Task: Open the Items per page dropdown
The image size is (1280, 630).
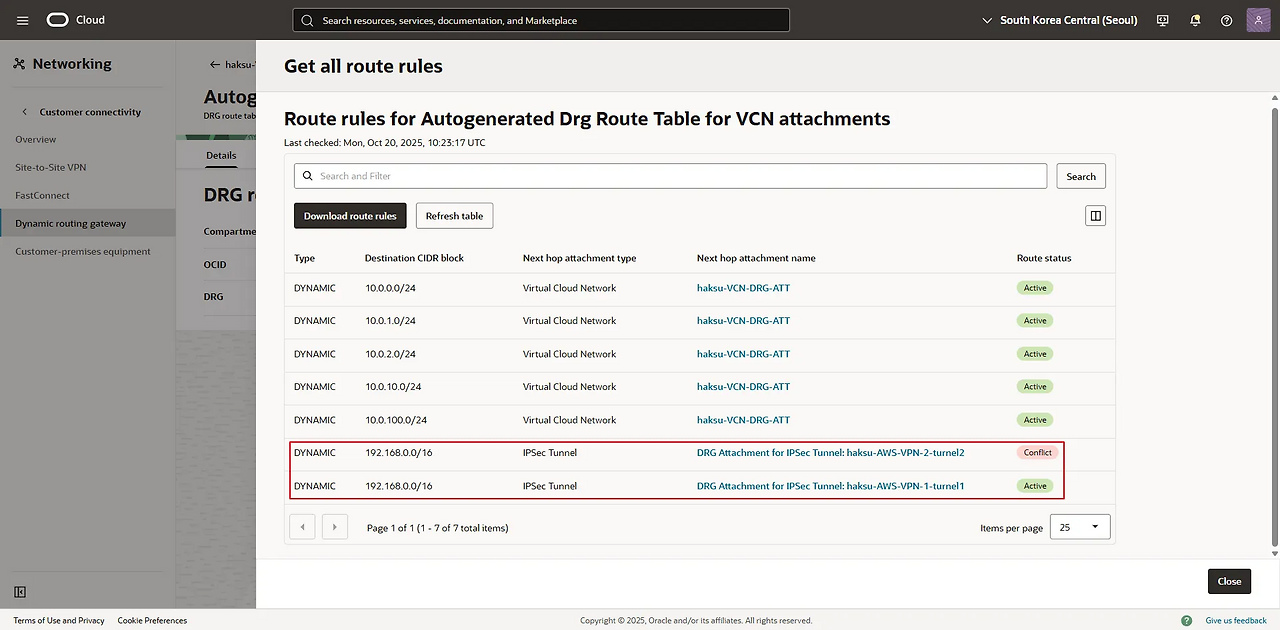Action: 1080,527
